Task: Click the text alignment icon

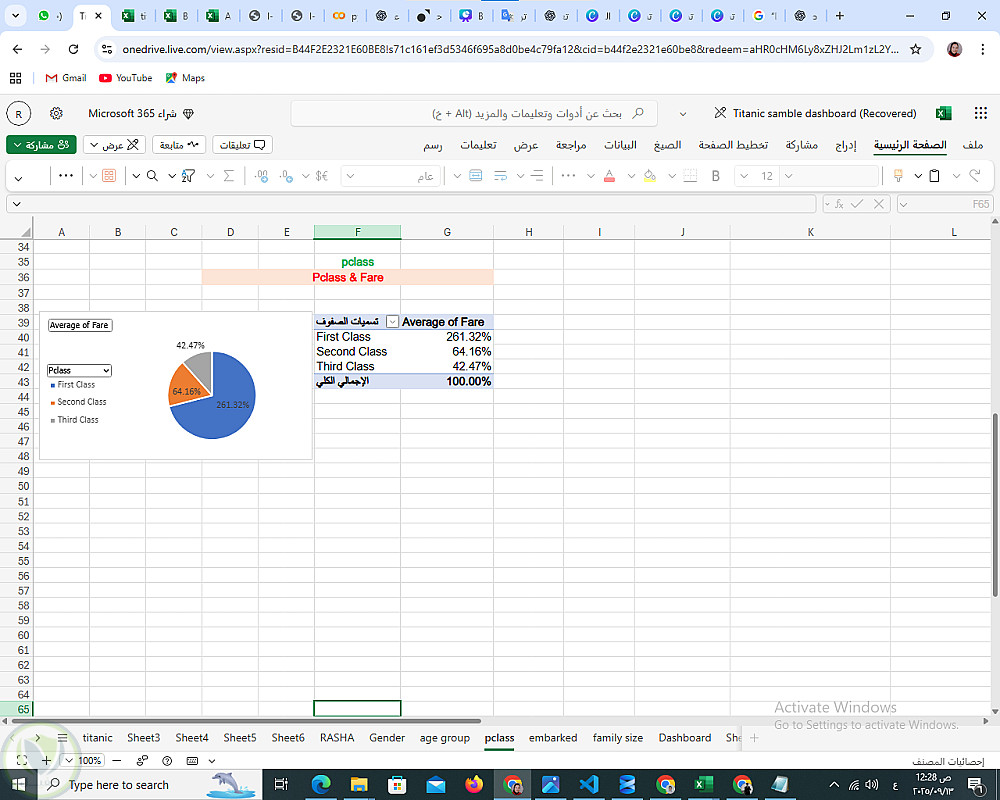Action: (x=538, y=176)
